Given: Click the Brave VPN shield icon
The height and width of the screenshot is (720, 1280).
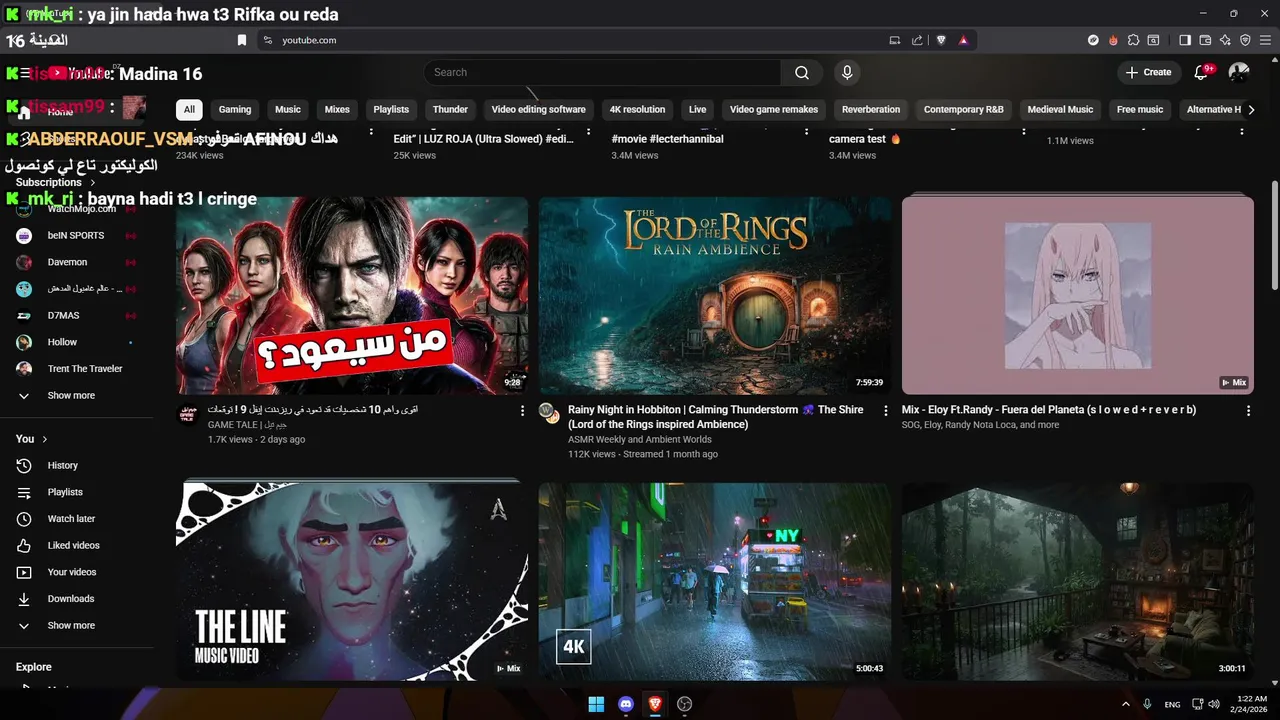Looking at the screenshot, I should 1245,40.
